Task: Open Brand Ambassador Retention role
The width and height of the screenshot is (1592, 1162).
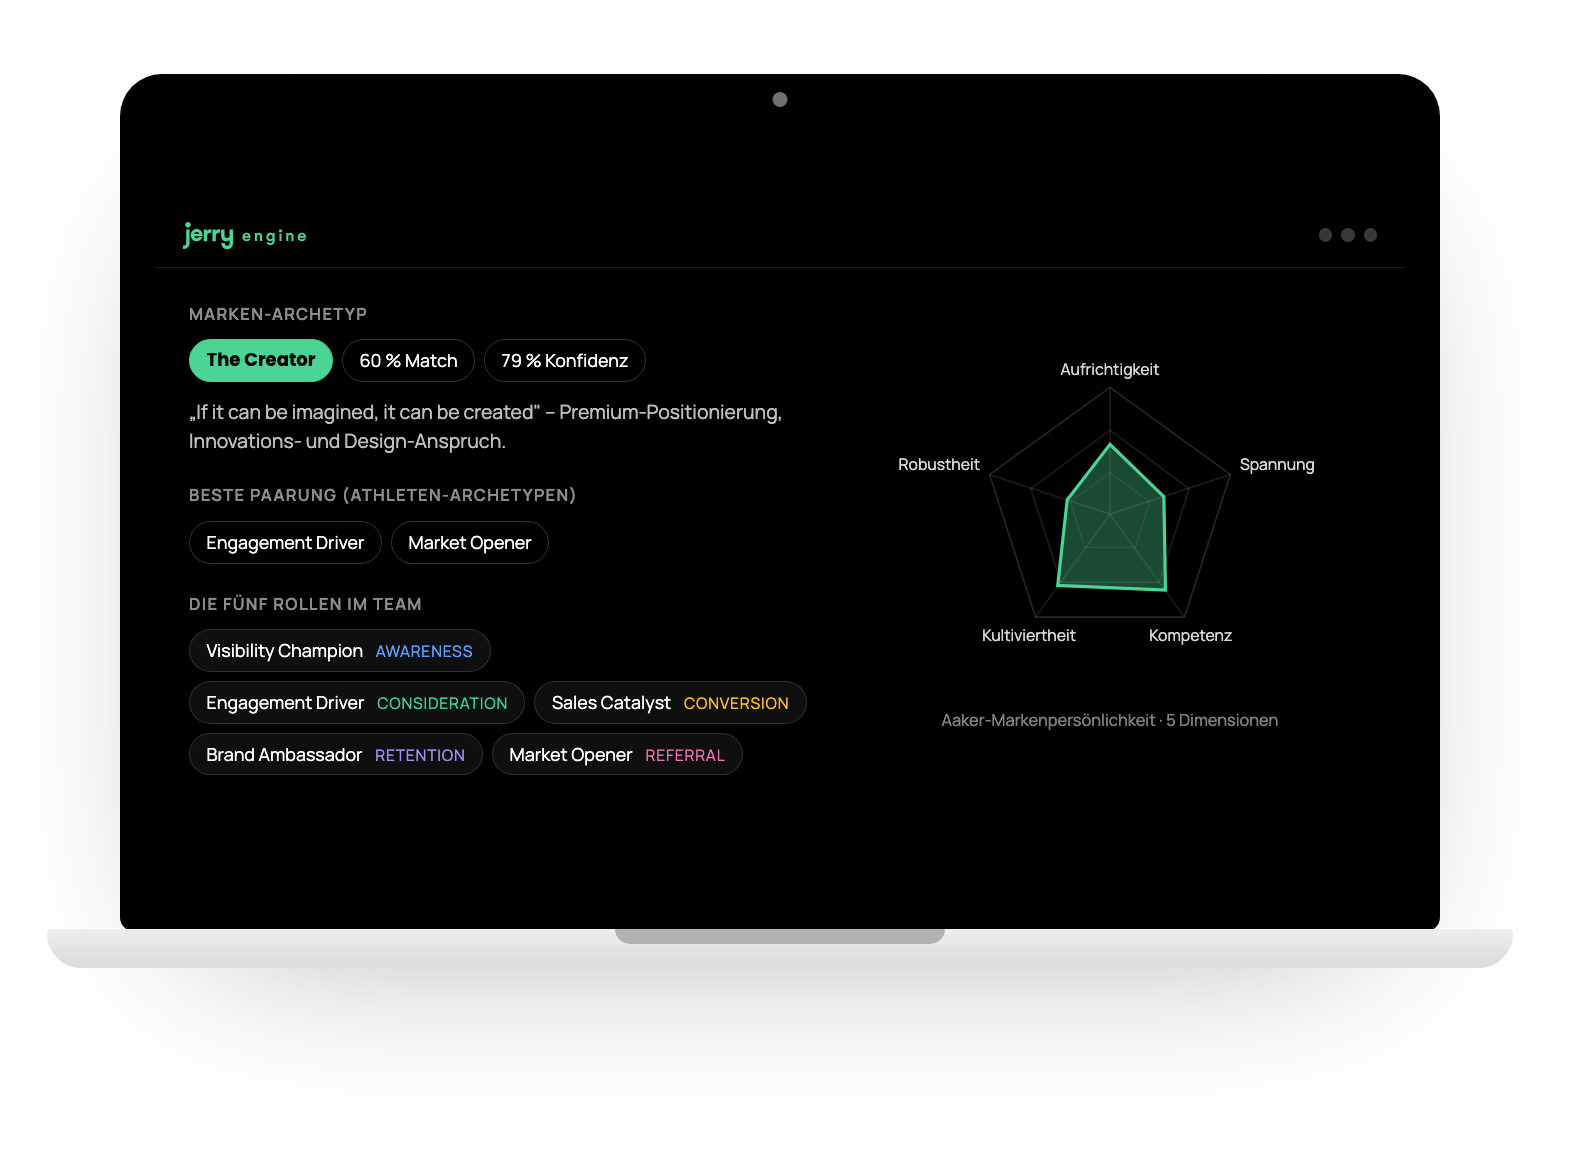Action: pyautogui.click(x=336, y=755)
